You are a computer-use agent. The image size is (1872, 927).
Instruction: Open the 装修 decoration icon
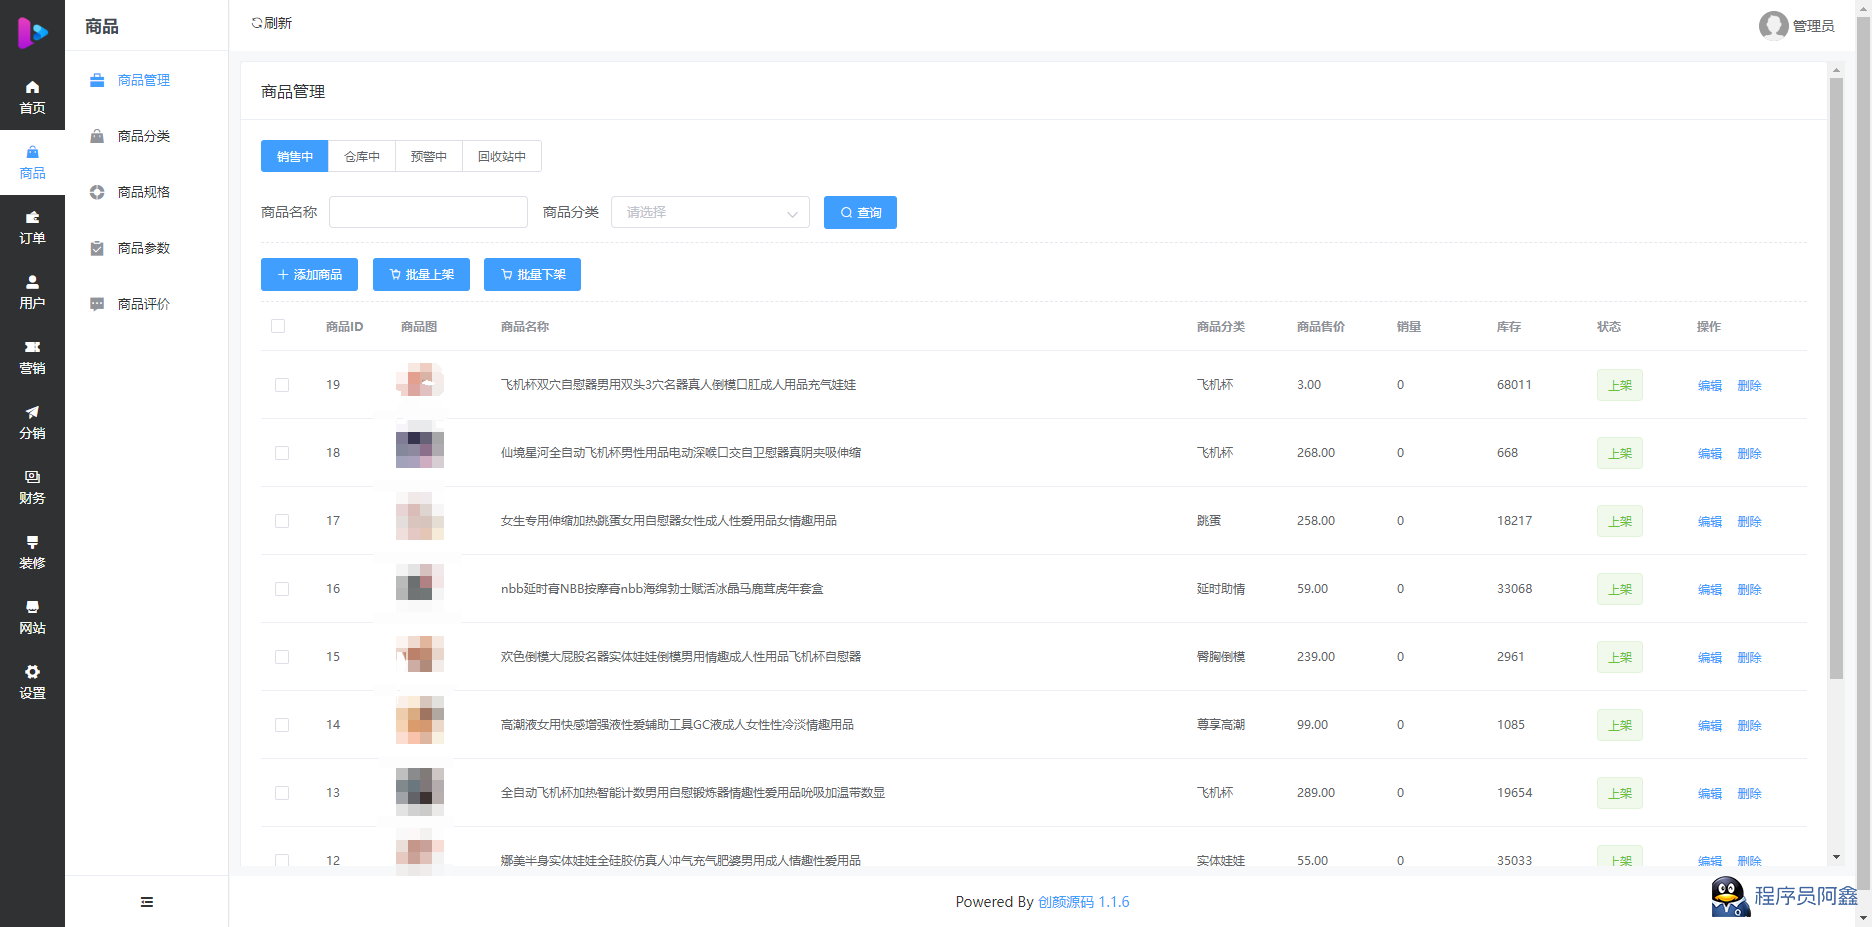point(32,543)
